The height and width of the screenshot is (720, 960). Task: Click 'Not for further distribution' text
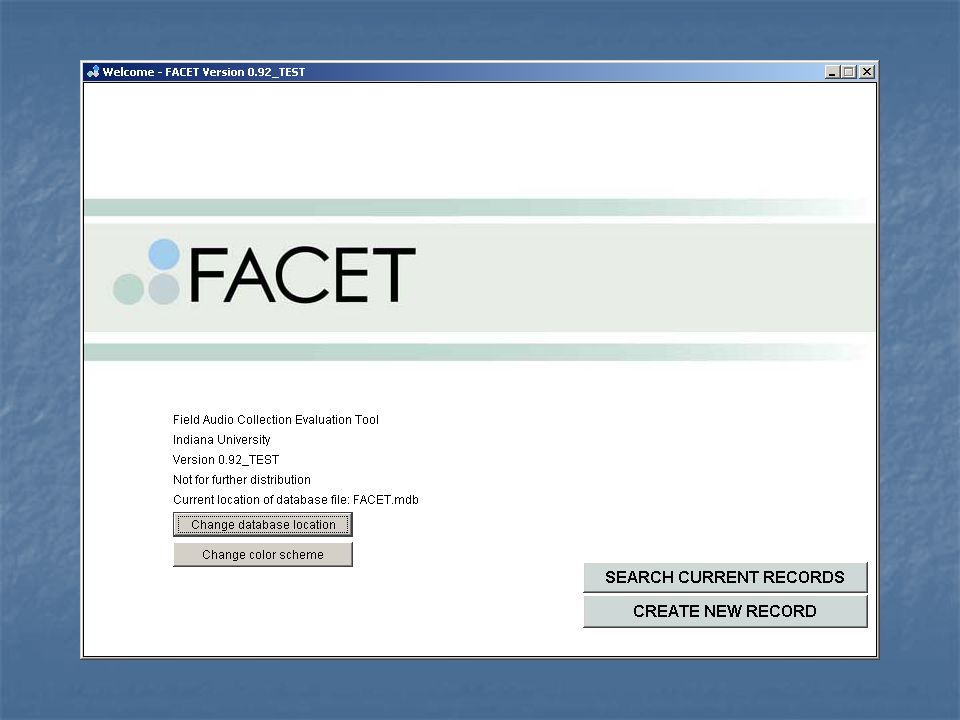(x=242, y=479)
